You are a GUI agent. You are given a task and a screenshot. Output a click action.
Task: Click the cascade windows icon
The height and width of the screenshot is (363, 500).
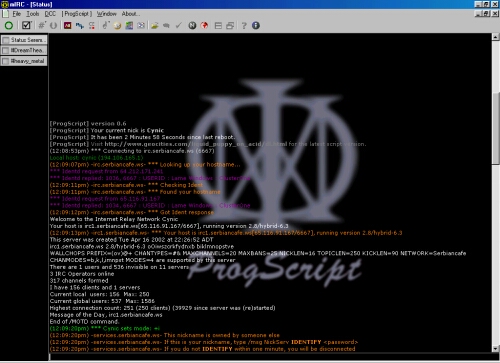coord(230,25)
